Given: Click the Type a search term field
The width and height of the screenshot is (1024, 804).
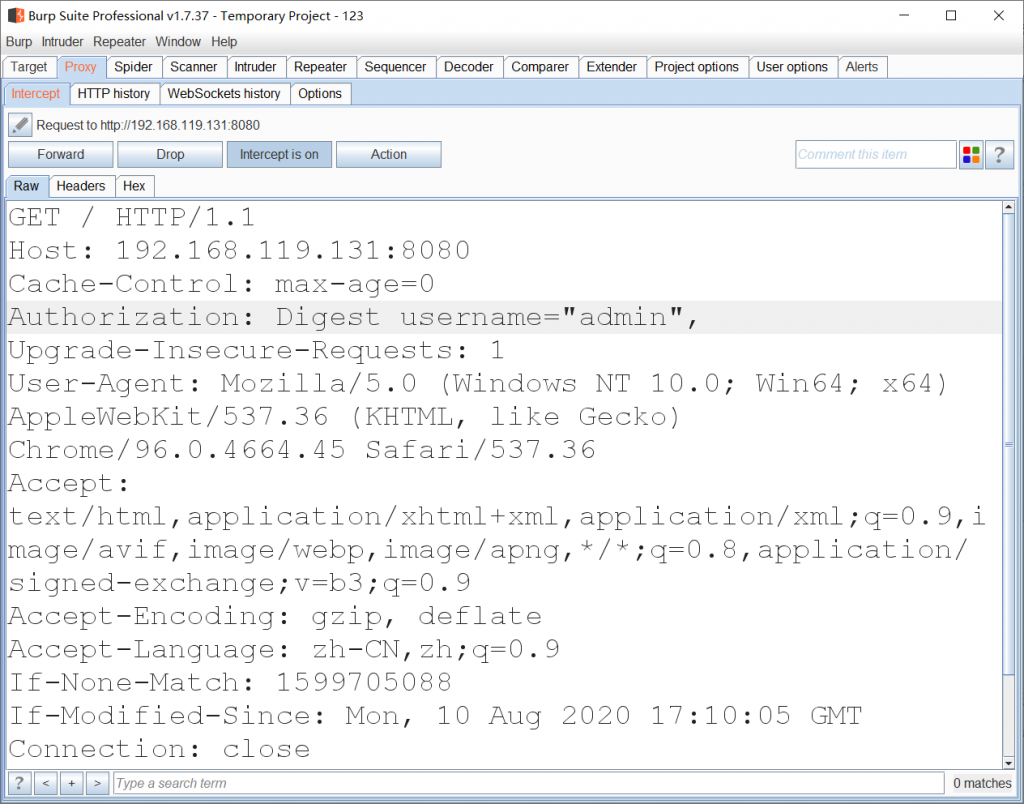Looking at the screenshot, I should point(529,782).
